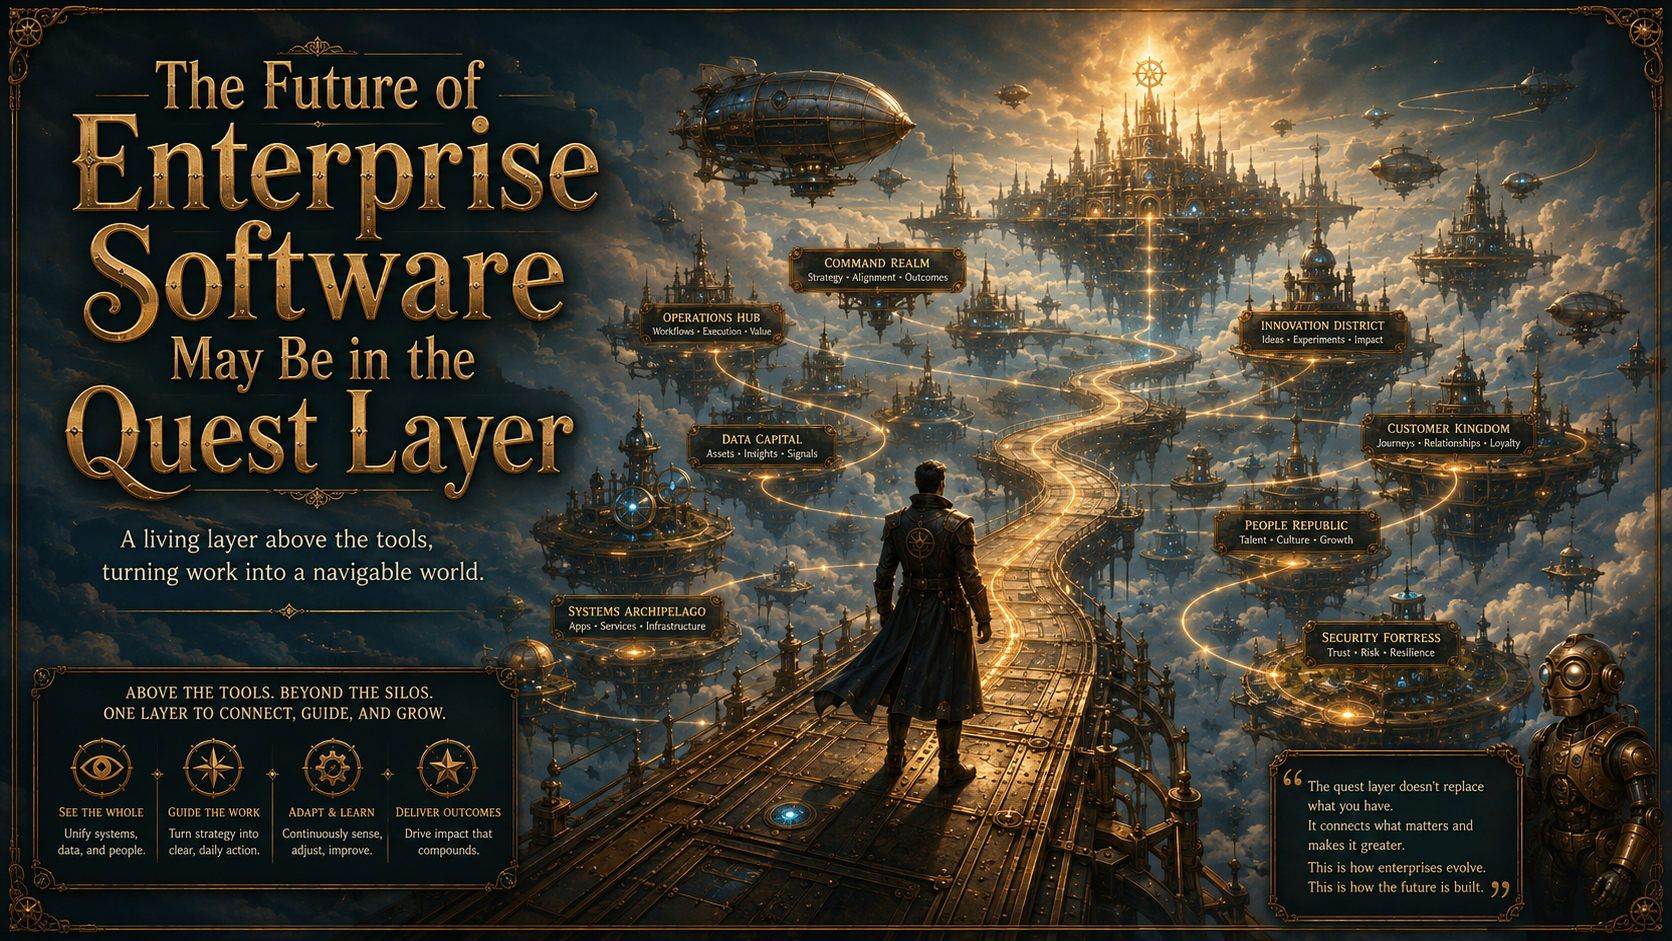Click 'Assets • Insights • Signals' subtitle
The width and height of the screenshot is (1672, 941).
point(762,453)
